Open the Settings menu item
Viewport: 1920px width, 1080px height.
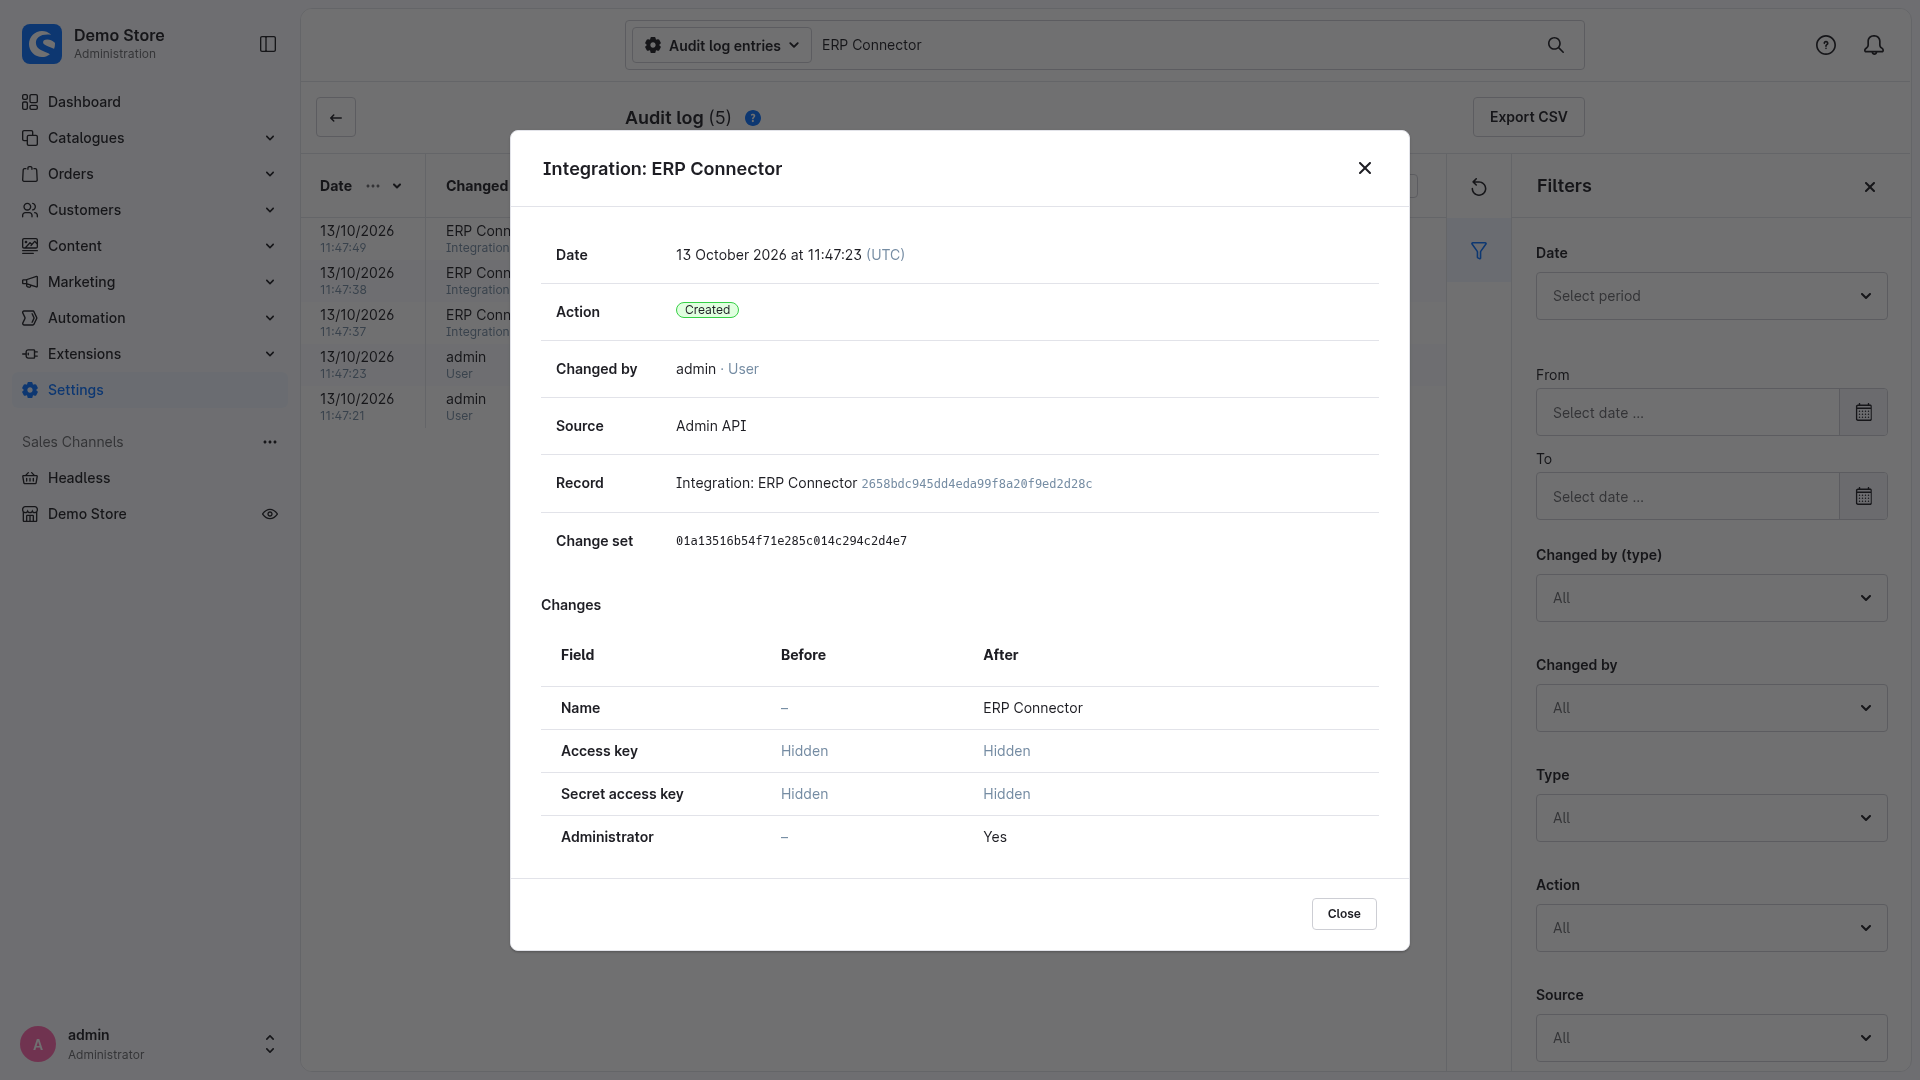150,390
